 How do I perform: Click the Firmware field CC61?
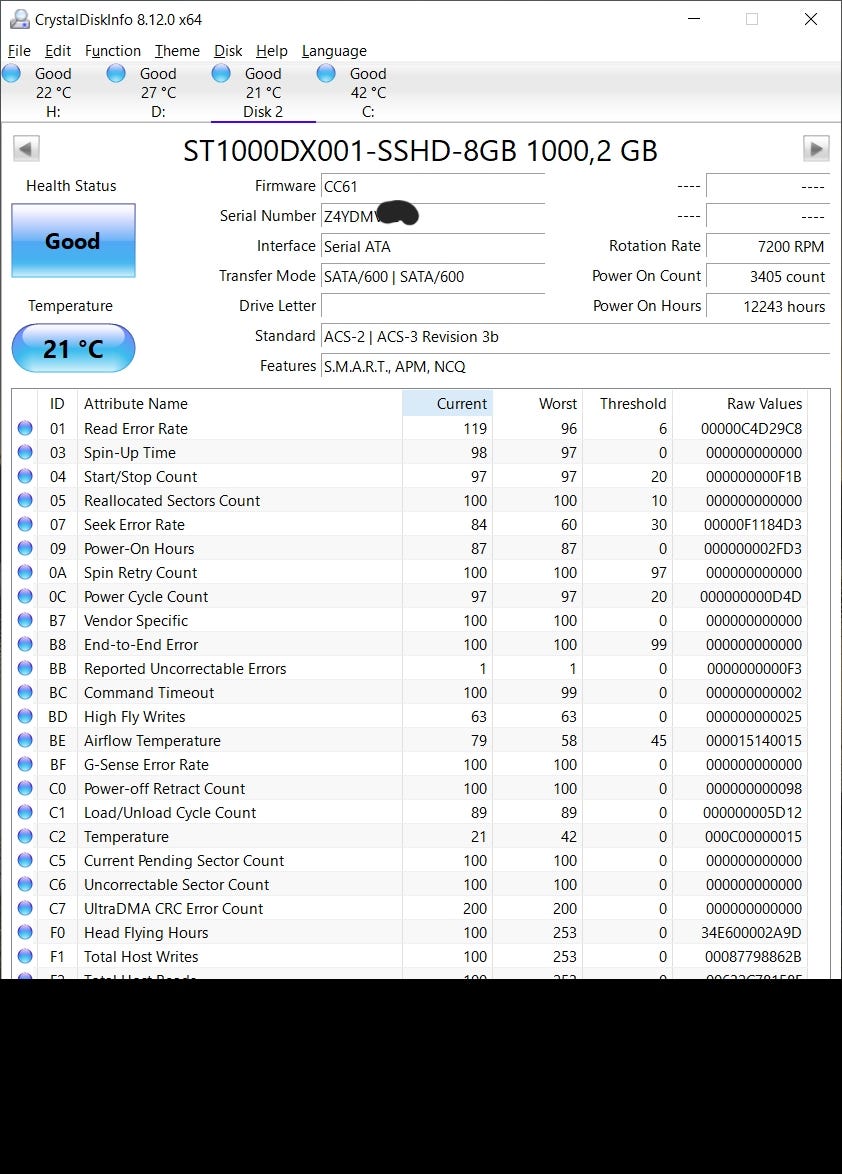[x=433, y=186]
